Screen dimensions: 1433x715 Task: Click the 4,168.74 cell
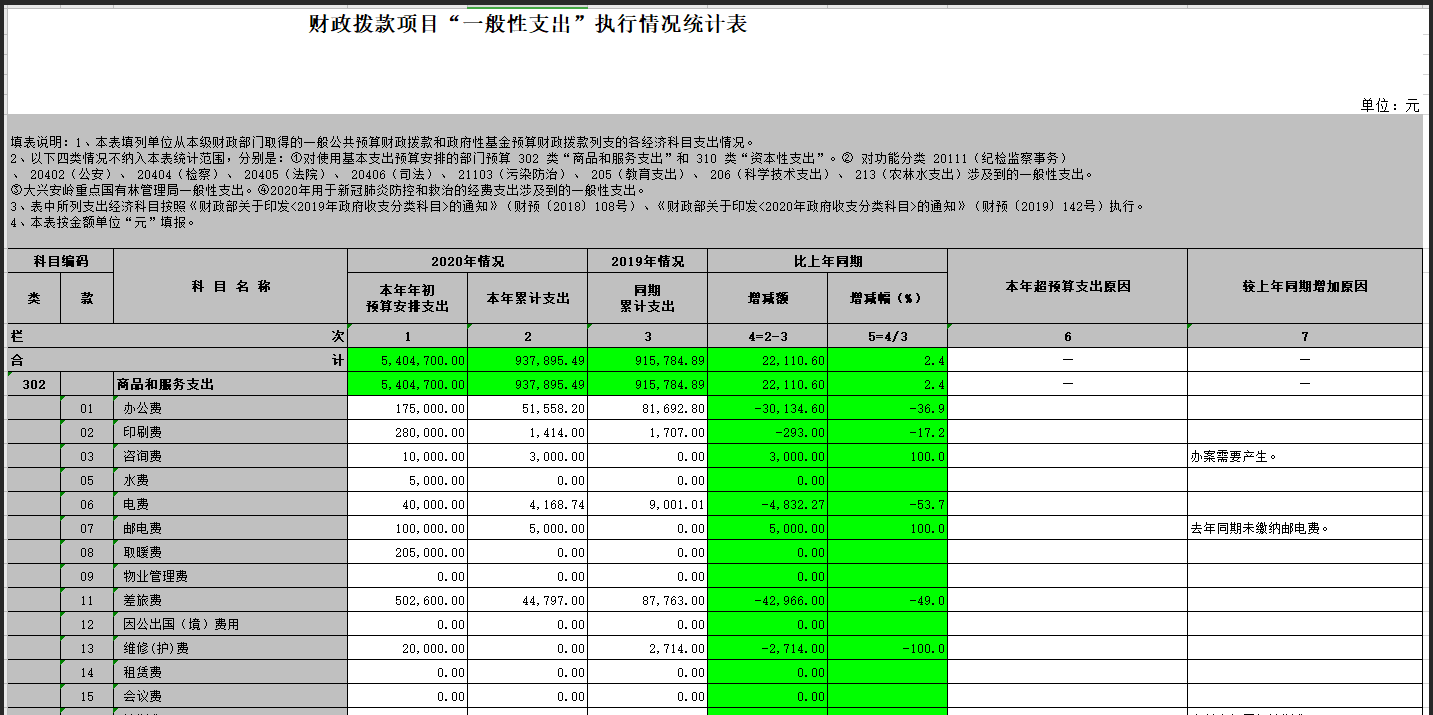pyautogui.click(x=528, y=504)
